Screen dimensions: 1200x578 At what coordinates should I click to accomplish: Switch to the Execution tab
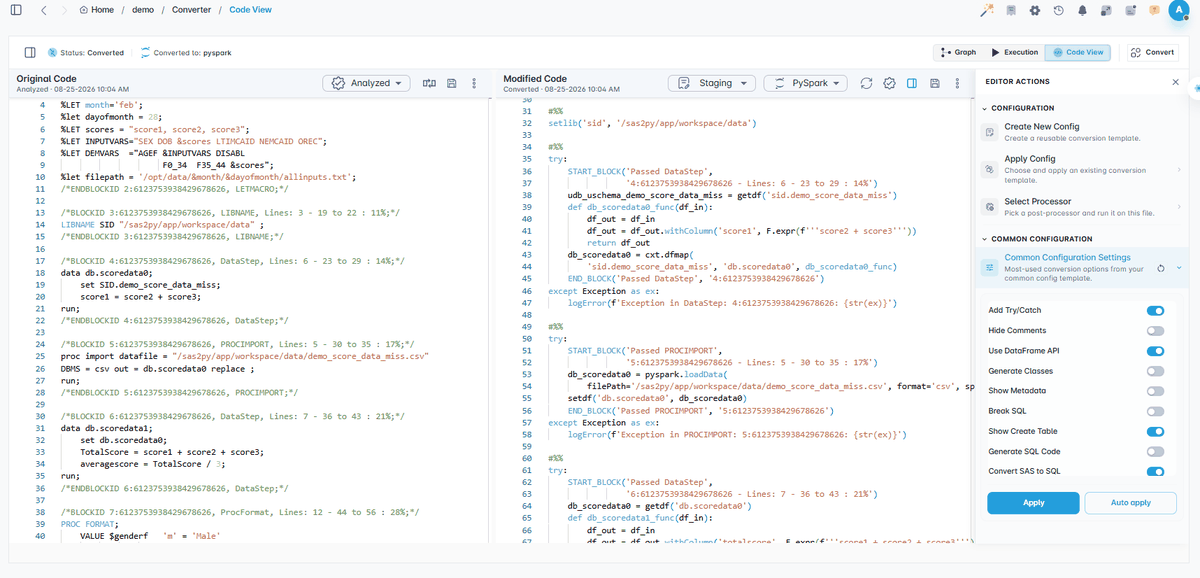[x=1015, y=52]
